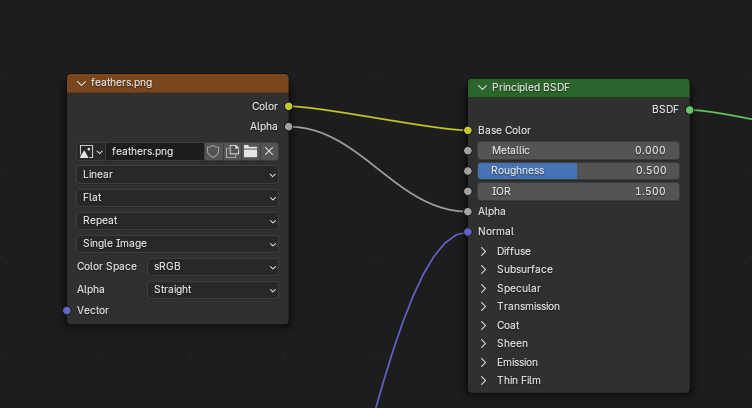Click the duplicate image datablock icon
Screen dimensions: 752x408
click(232, 151)
